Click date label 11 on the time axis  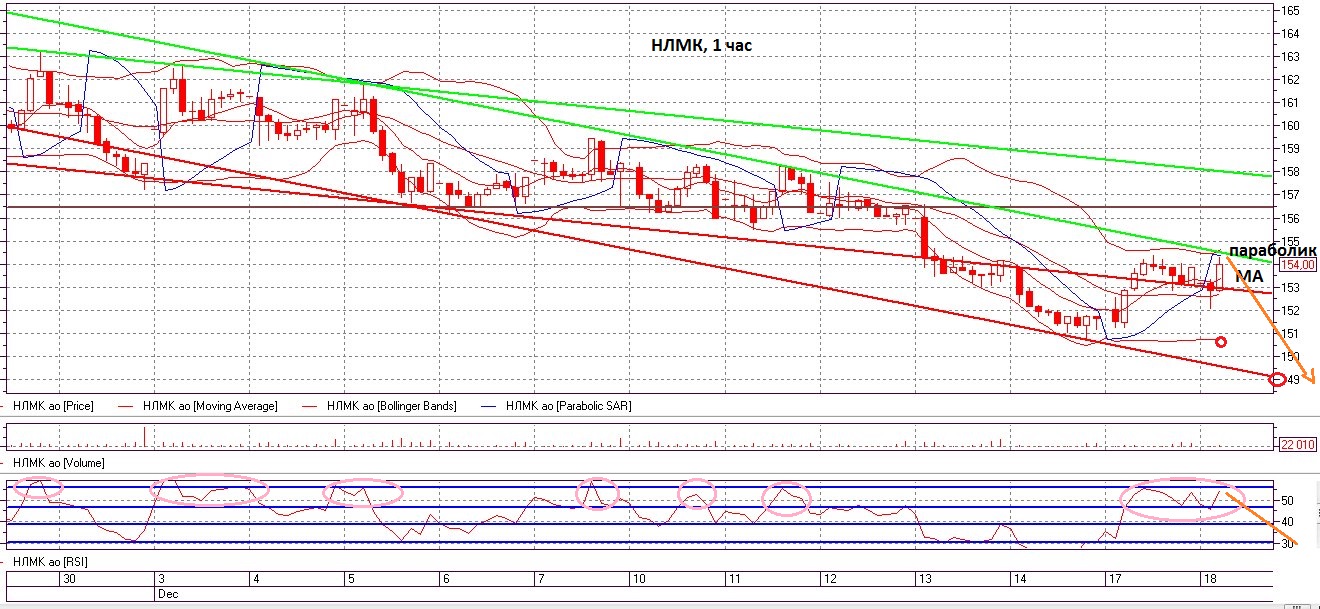[733, 579]
